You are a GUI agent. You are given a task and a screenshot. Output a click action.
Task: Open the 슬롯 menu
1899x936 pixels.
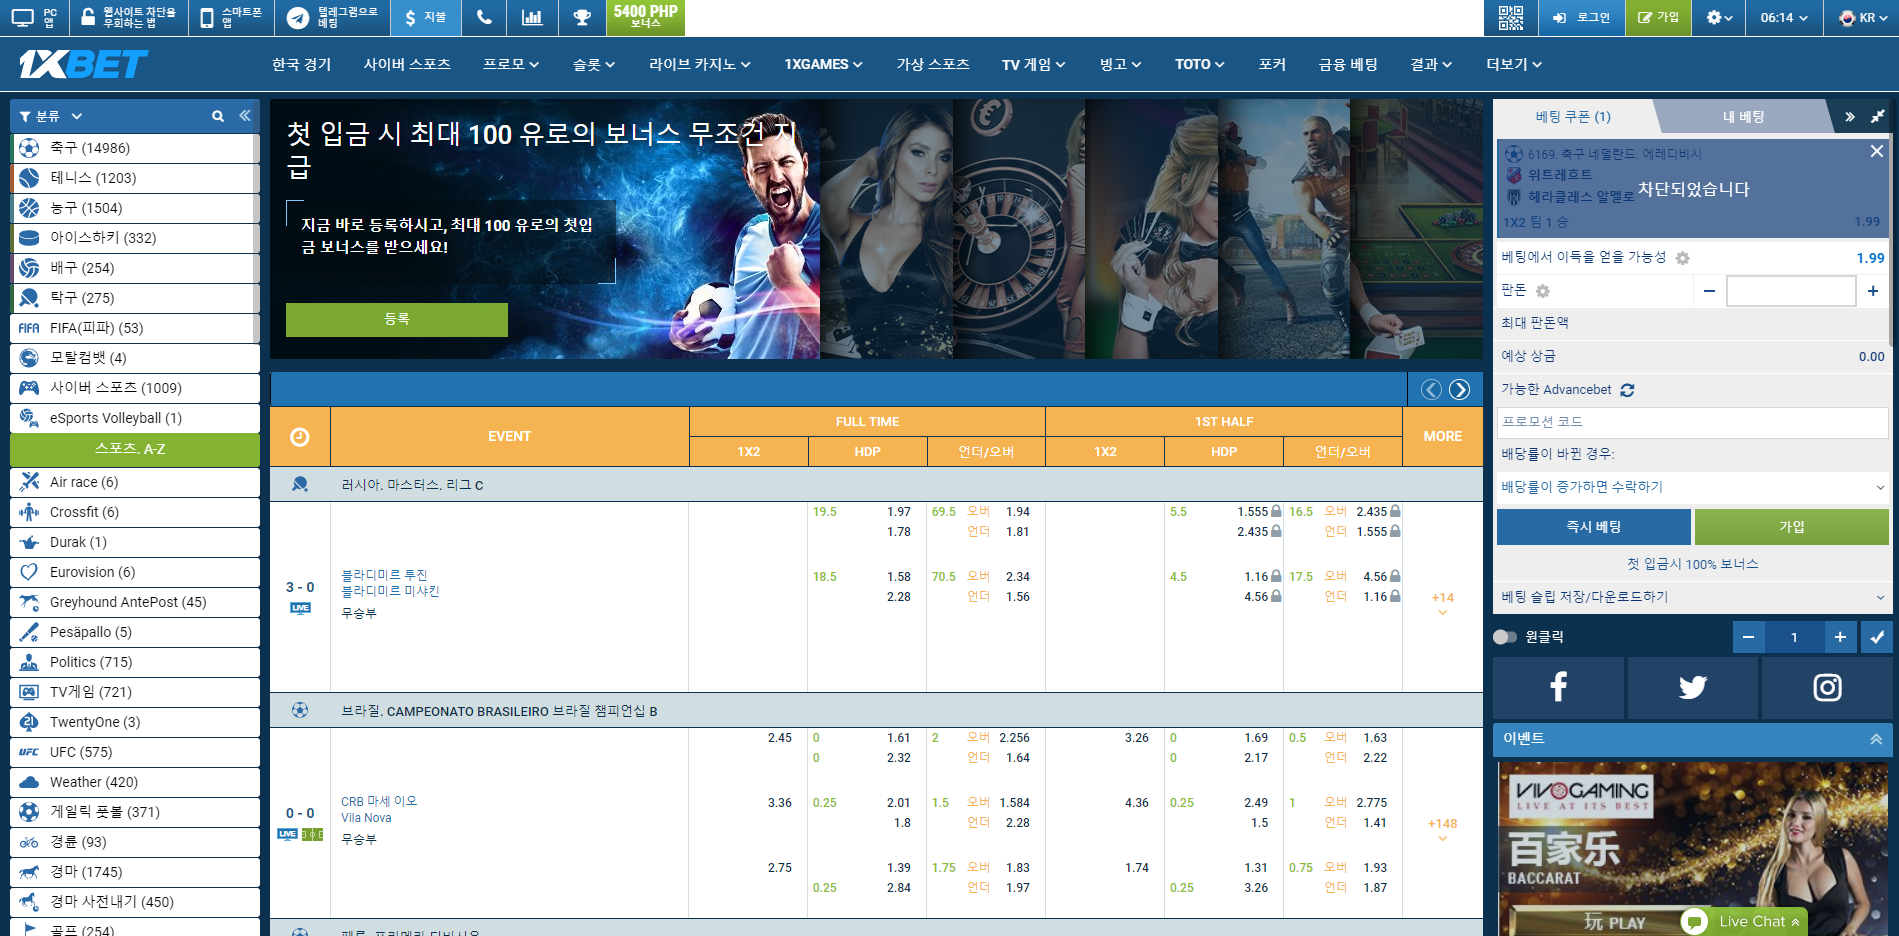point(594,64)
